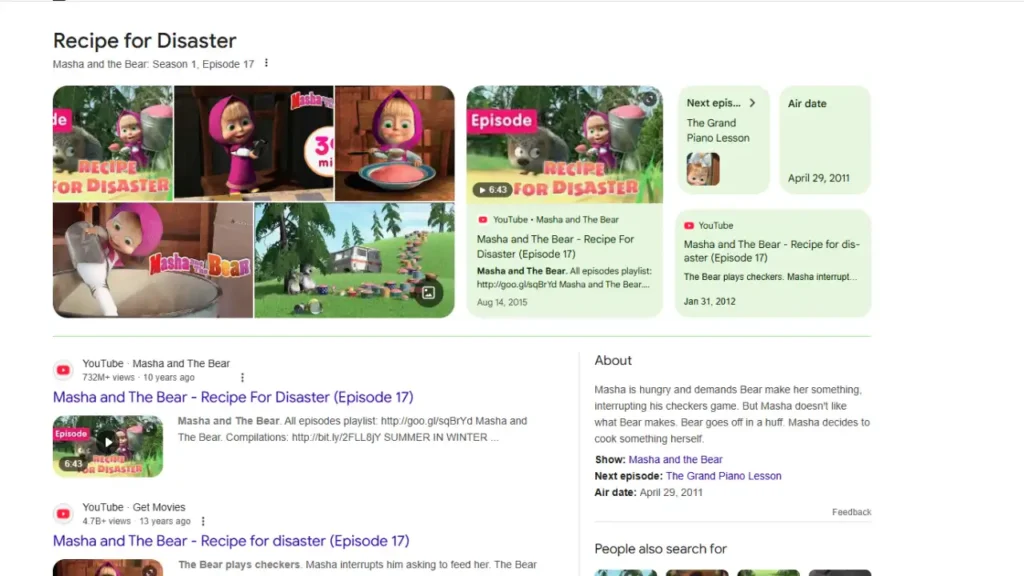Click the About heading

click(613, 360)
